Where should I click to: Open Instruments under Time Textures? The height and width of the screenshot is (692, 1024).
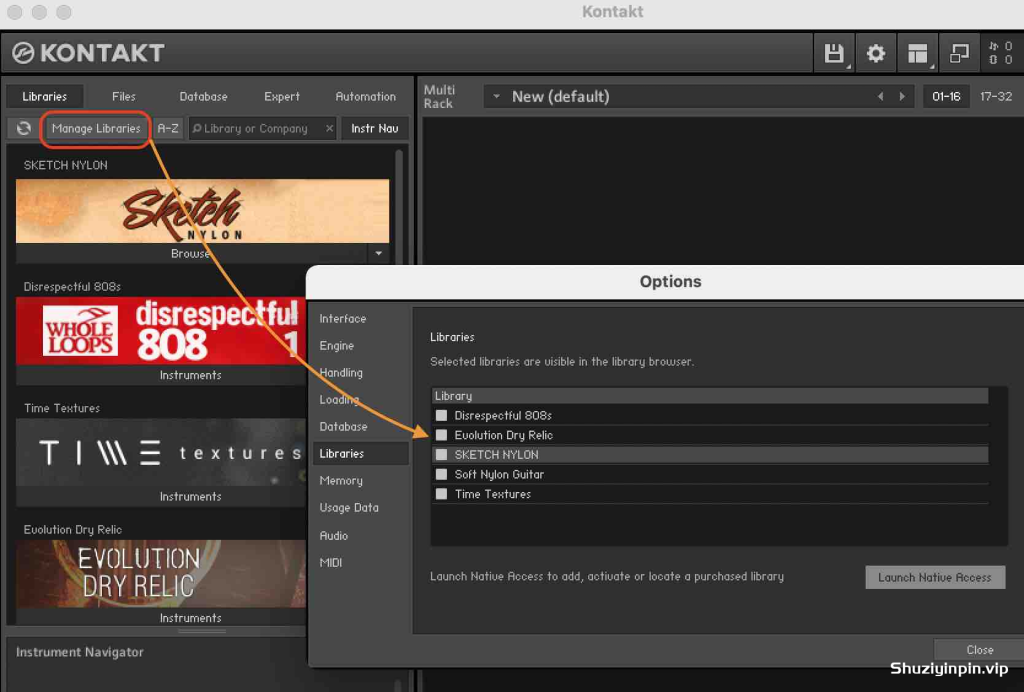(x=191, y=496)
